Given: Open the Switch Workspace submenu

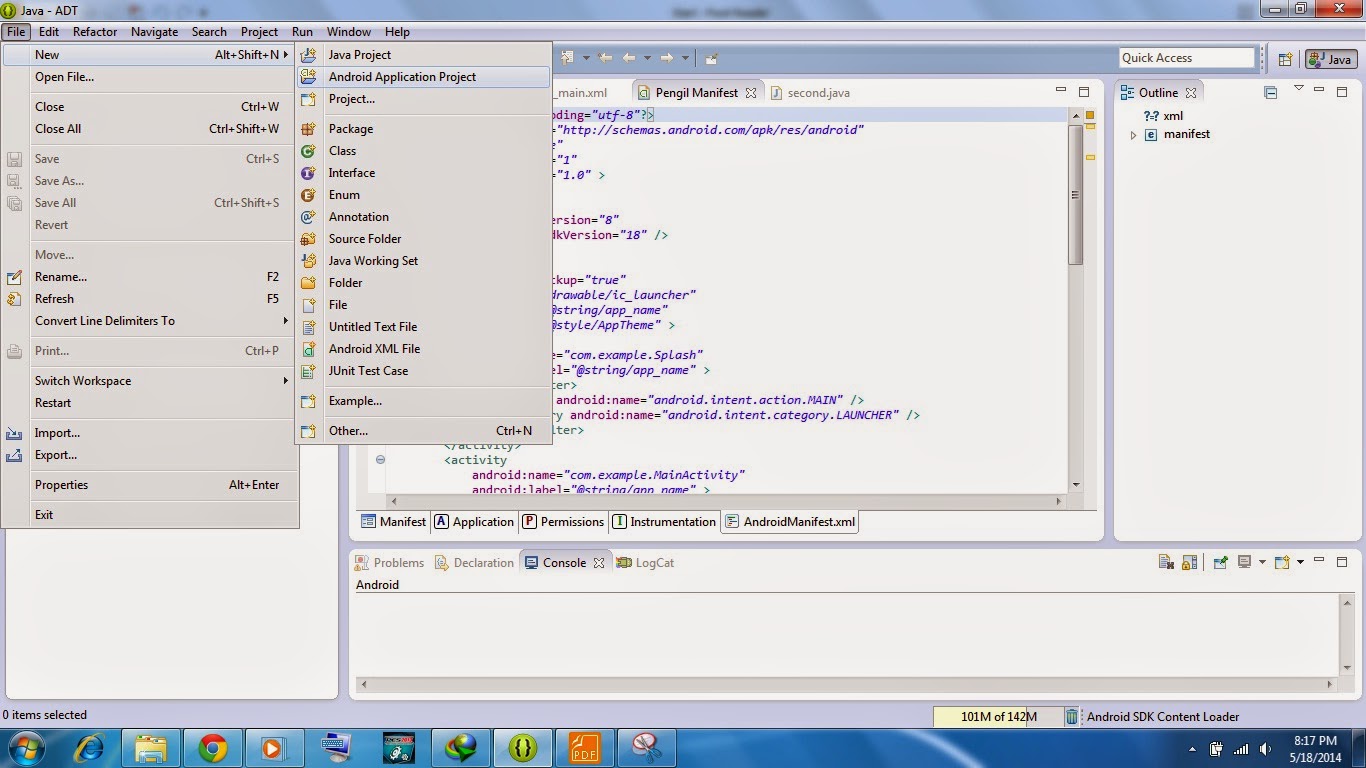Looking at the screenshot, I should (150, 381).
